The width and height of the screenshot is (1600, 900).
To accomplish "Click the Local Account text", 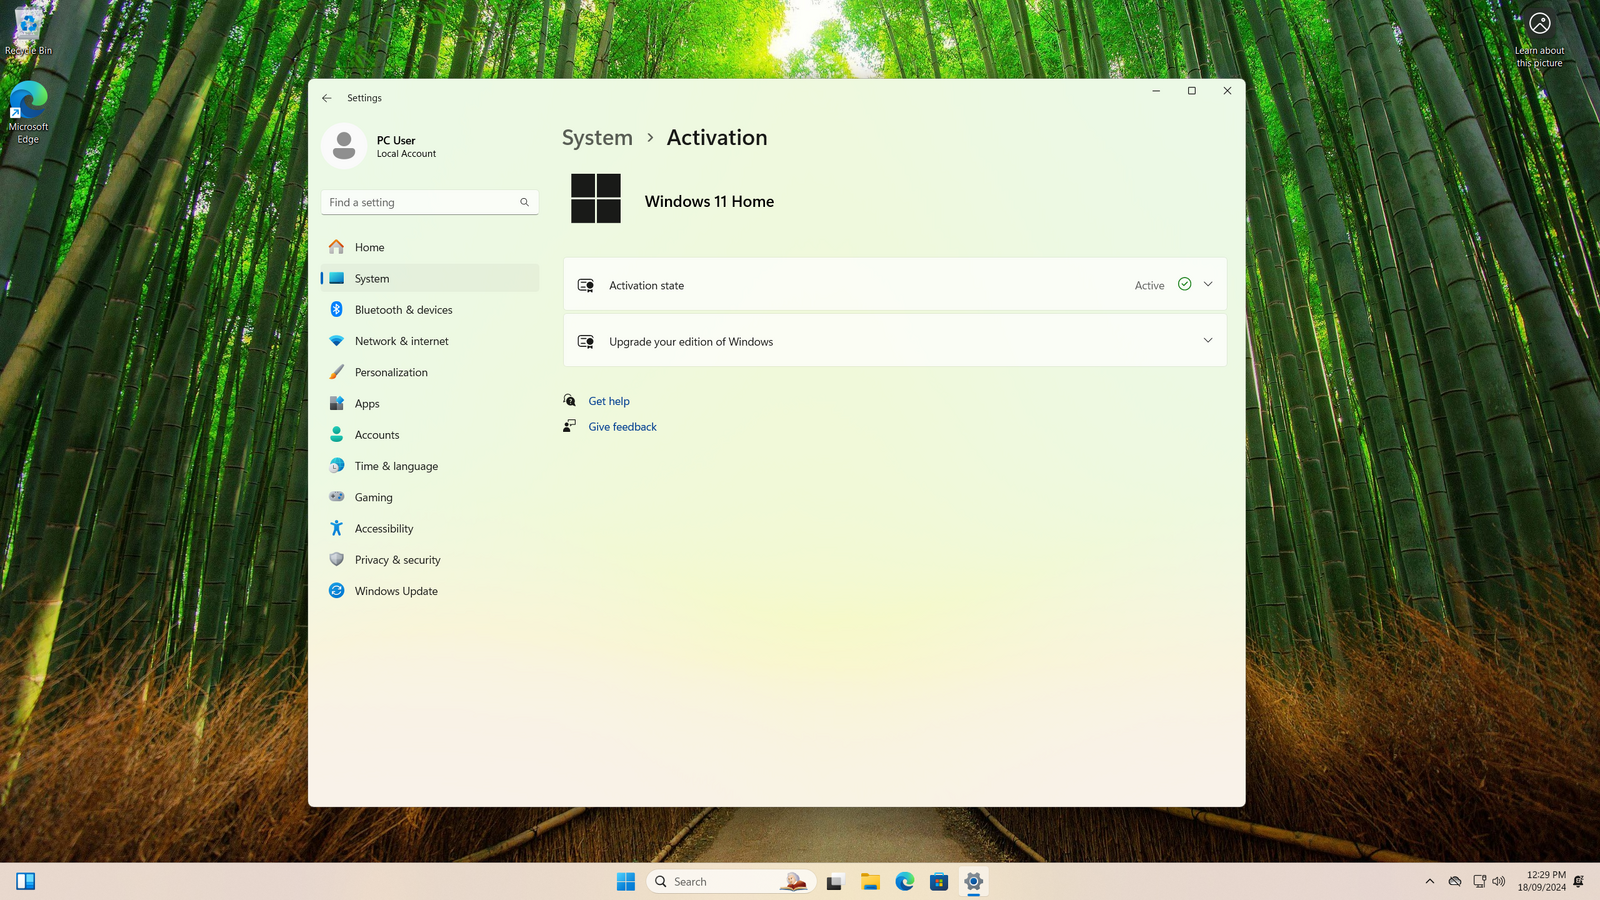I will click(406, 154).
